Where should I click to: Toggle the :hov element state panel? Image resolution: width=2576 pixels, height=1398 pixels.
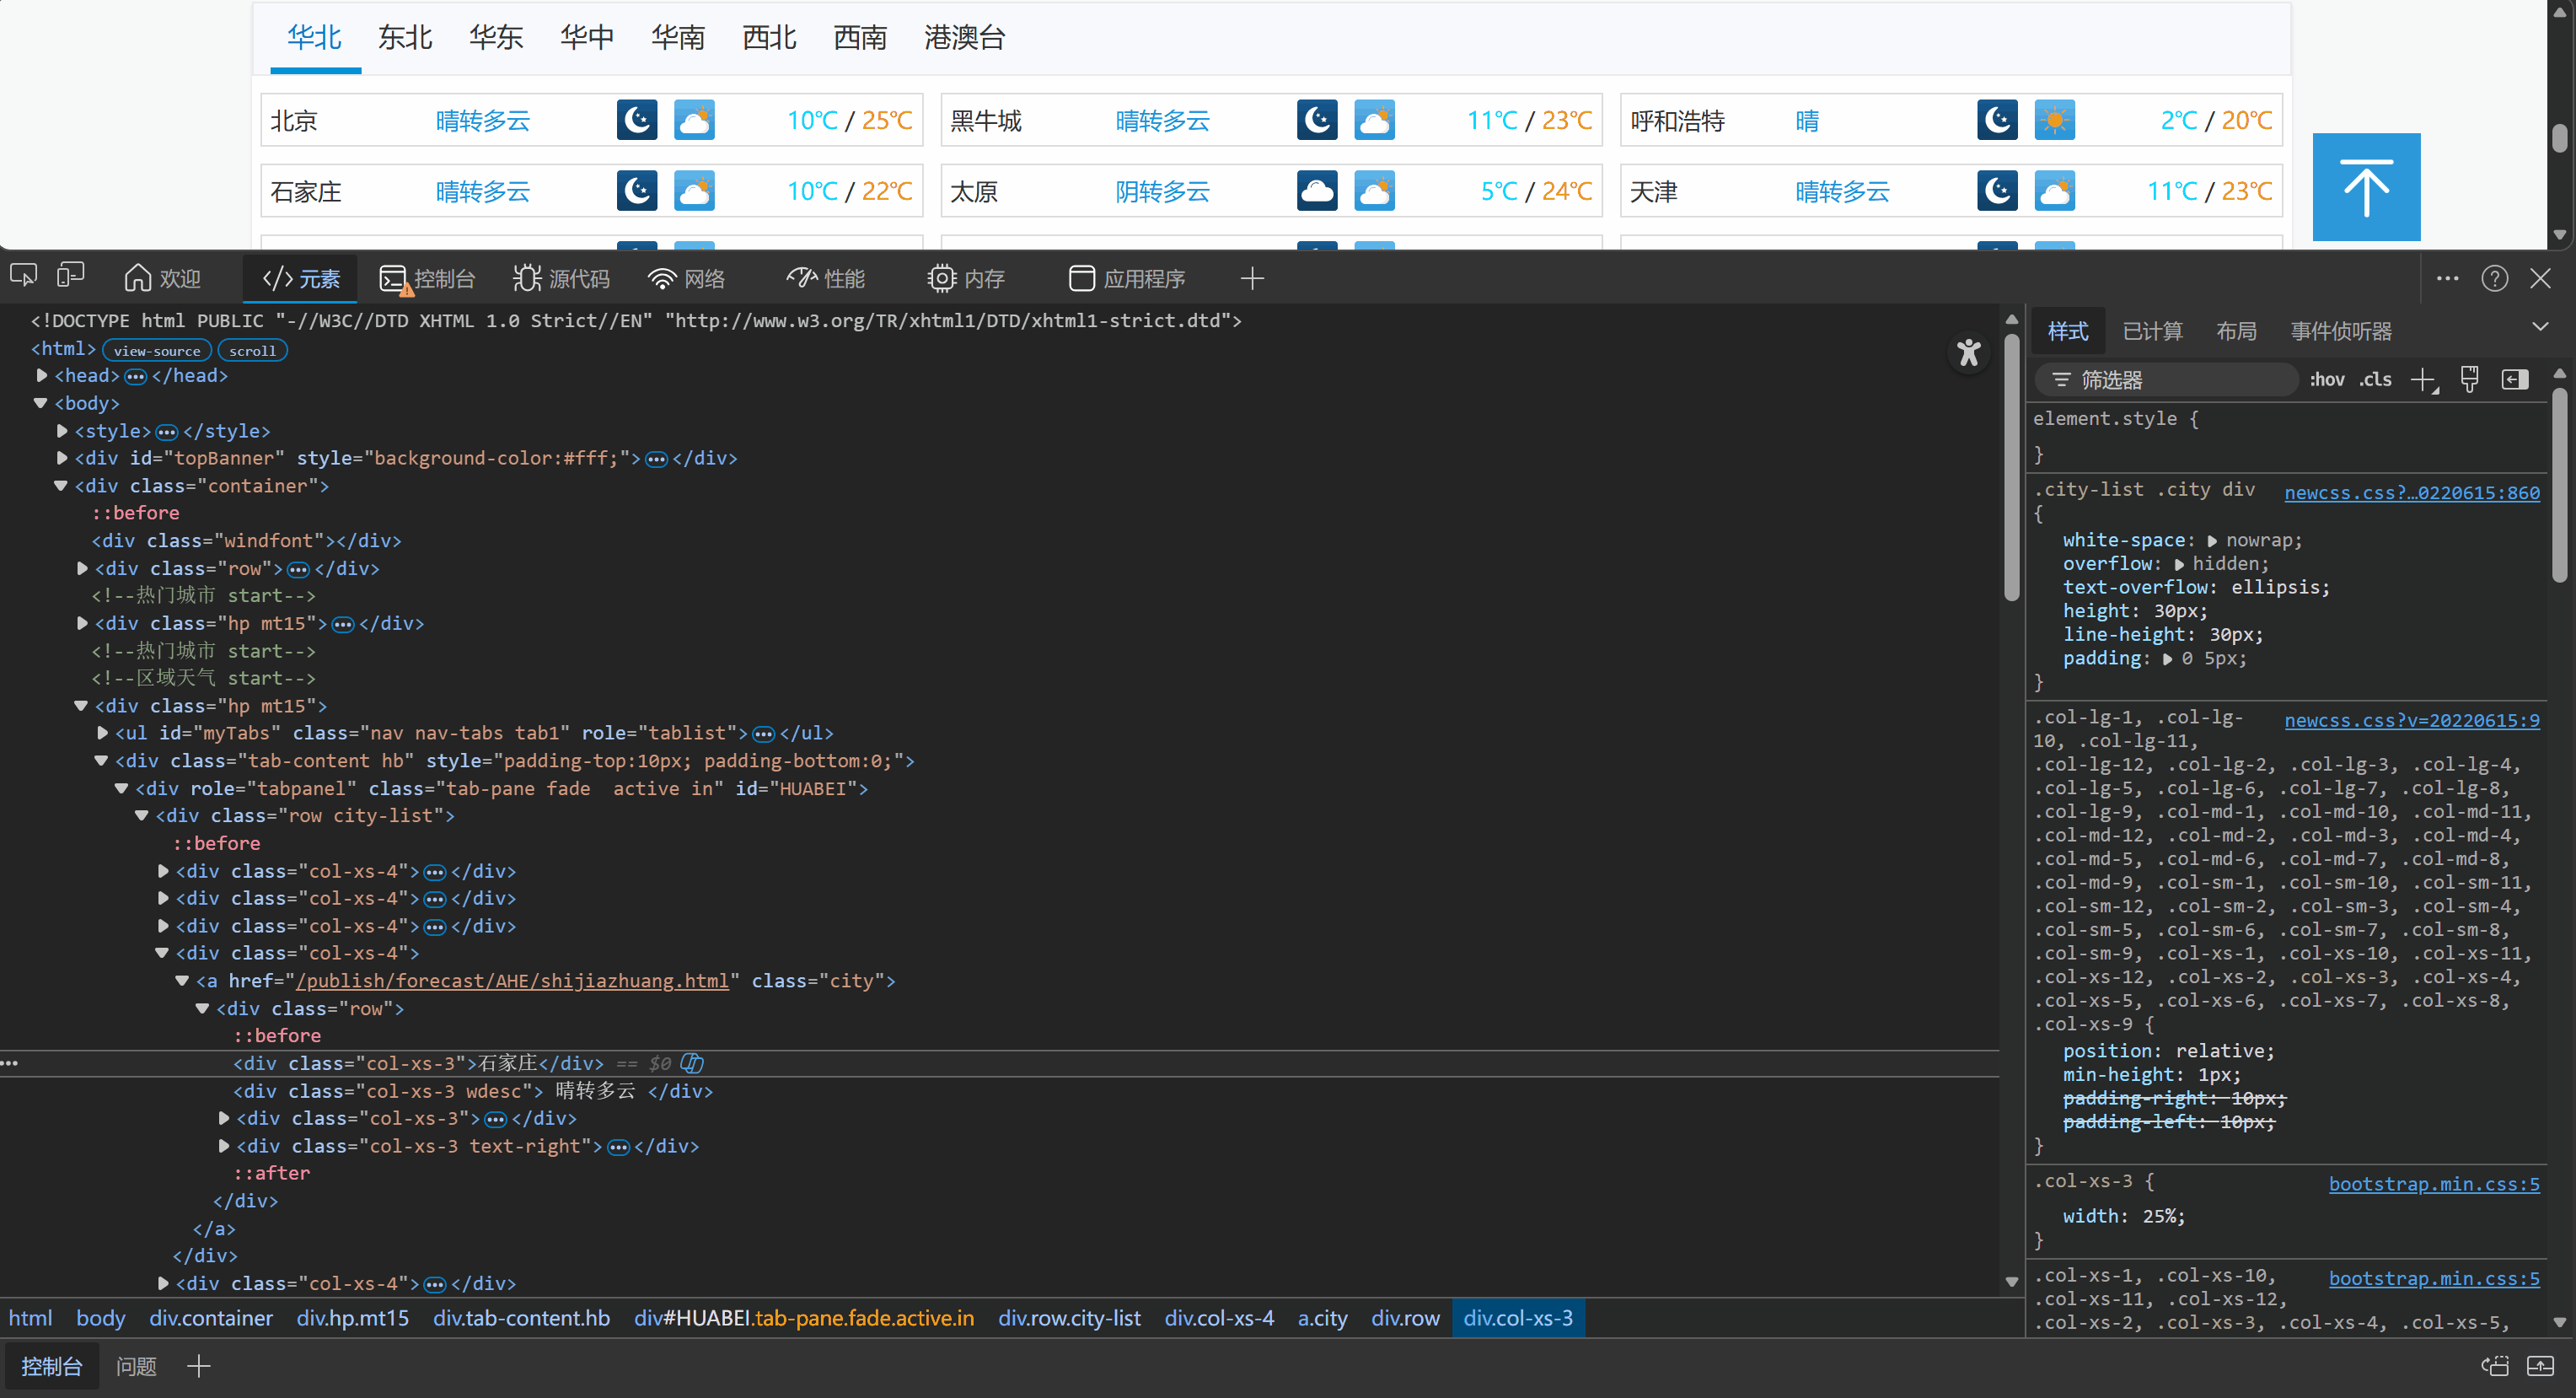[x=2326, y=380]
